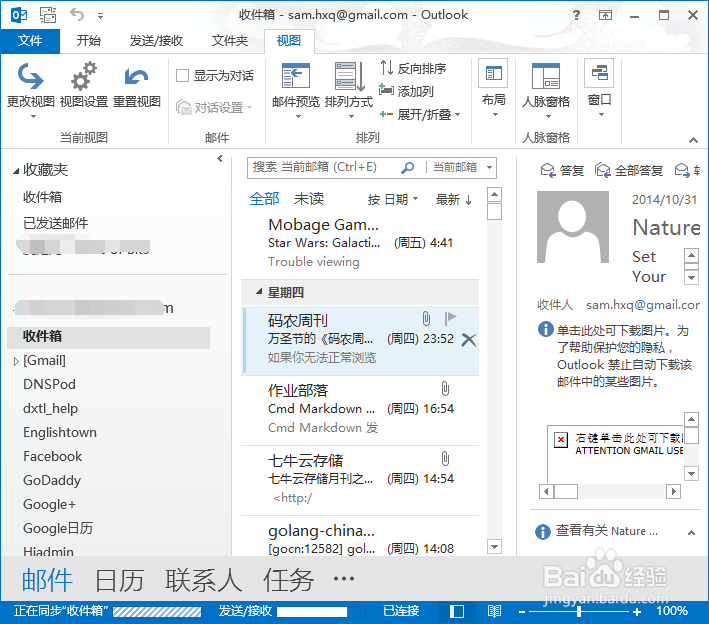Show All (全部) messages filter

264,199
